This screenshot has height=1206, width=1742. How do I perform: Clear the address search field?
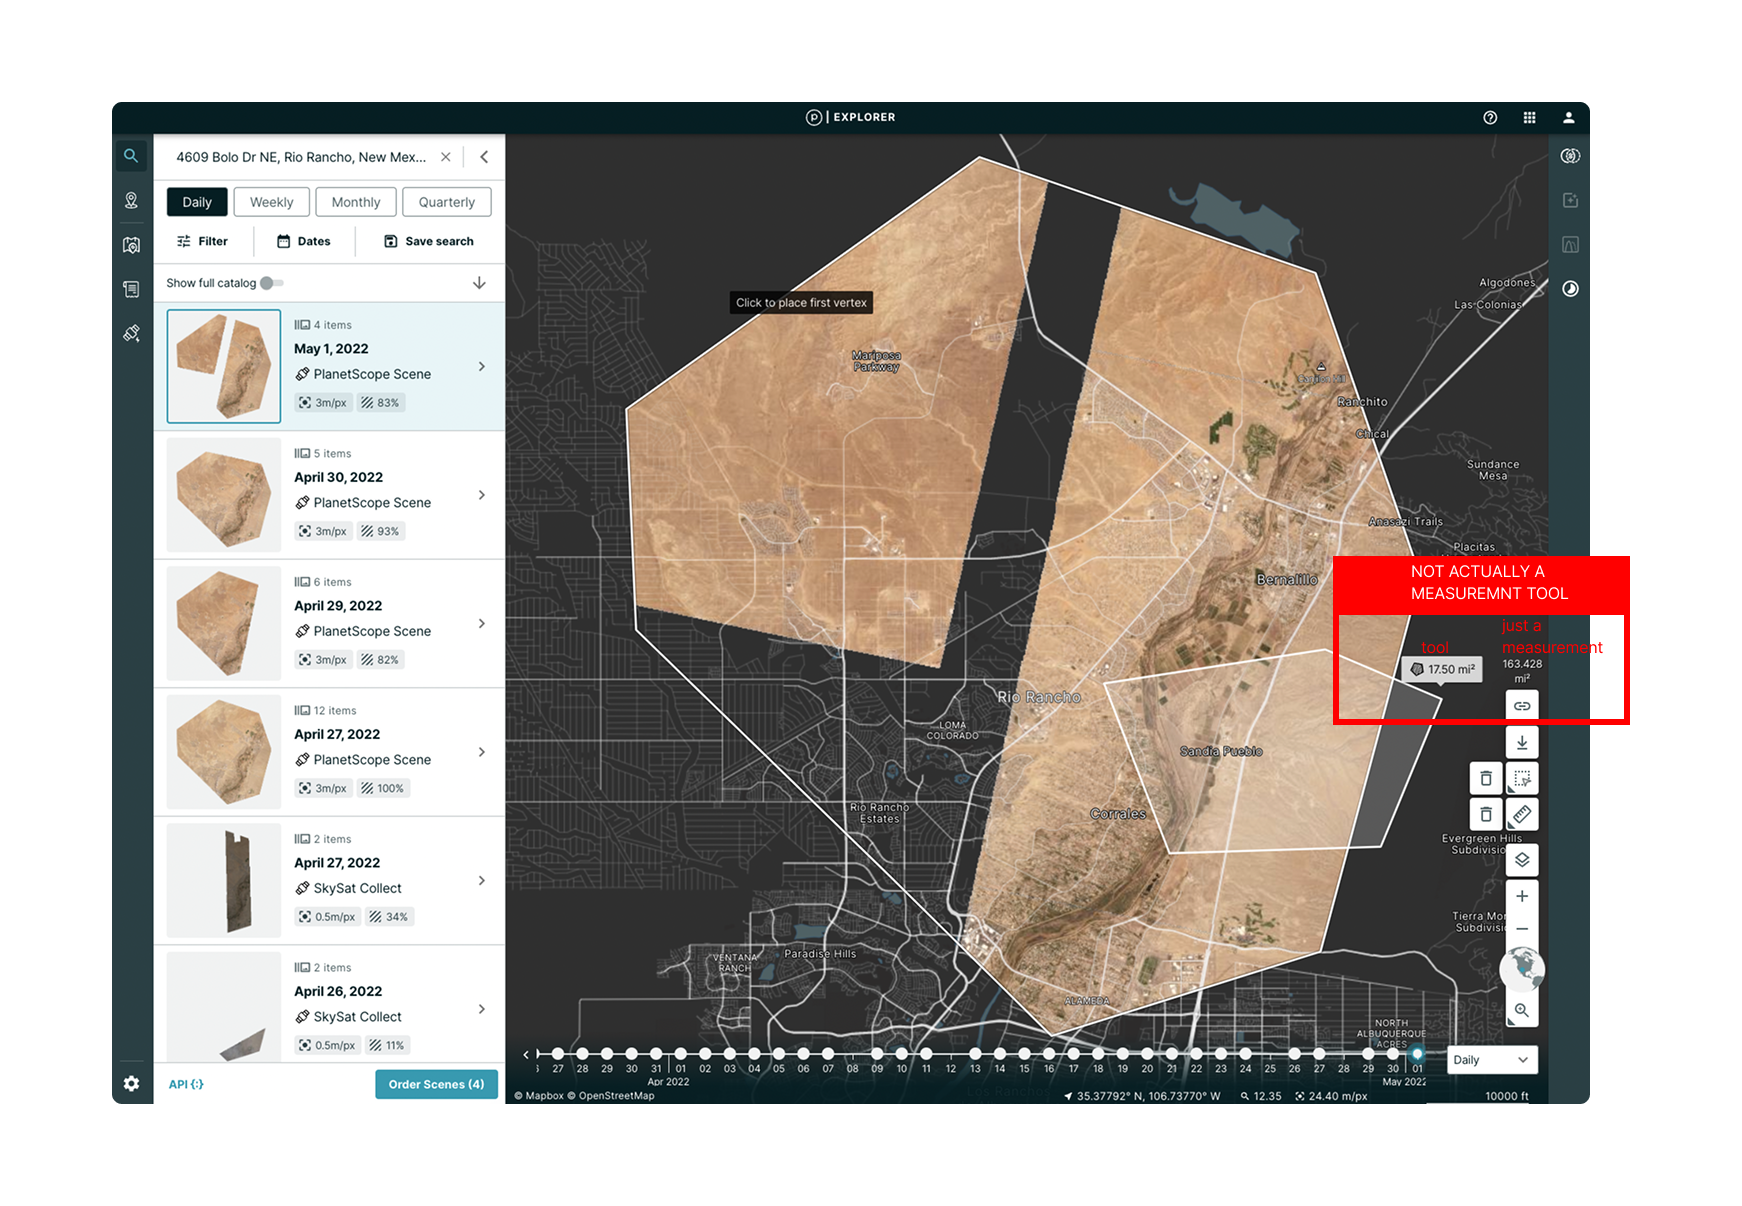point(446,157)
